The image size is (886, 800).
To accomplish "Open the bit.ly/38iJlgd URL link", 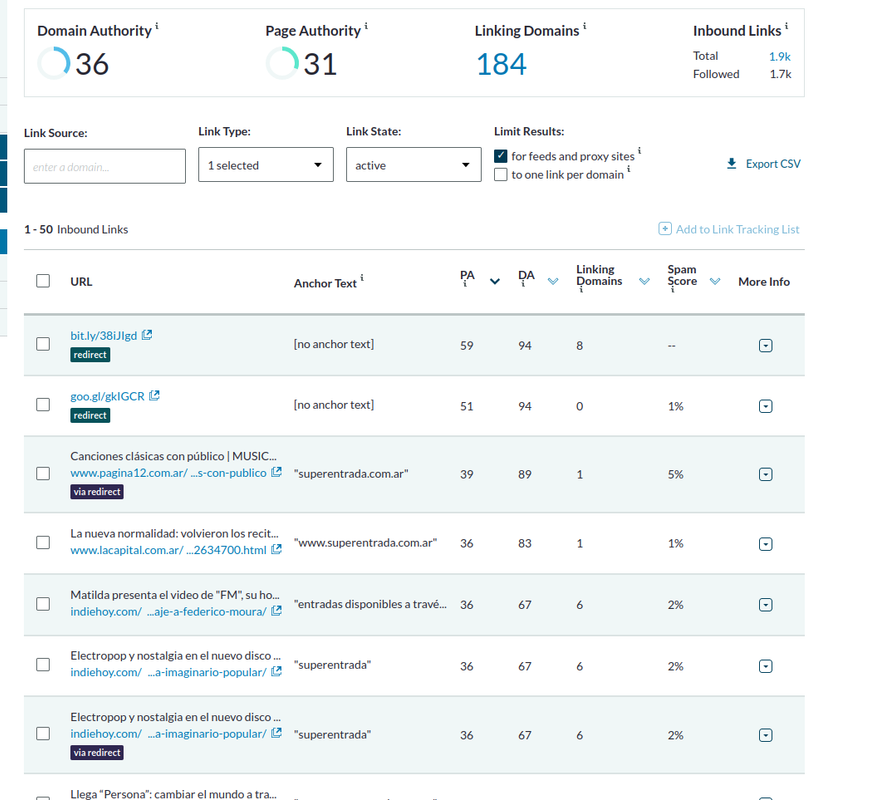I will point(103,336).
